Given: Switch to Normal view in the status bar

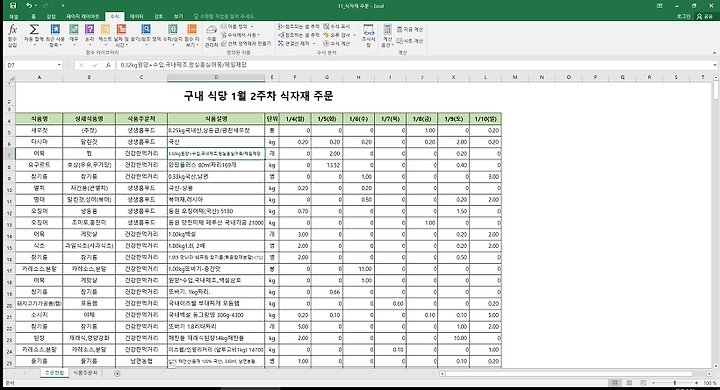Looking at the screenshot, I should click(614, 383).
